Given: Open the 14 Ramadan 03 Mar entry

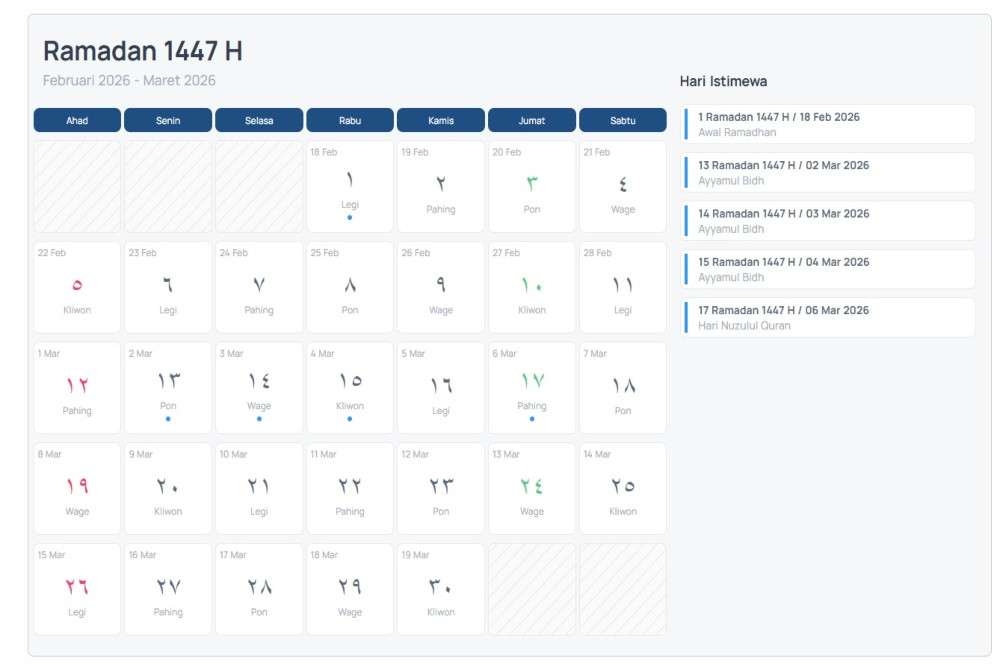Looking at the screenshot, I should pos(829,220).
